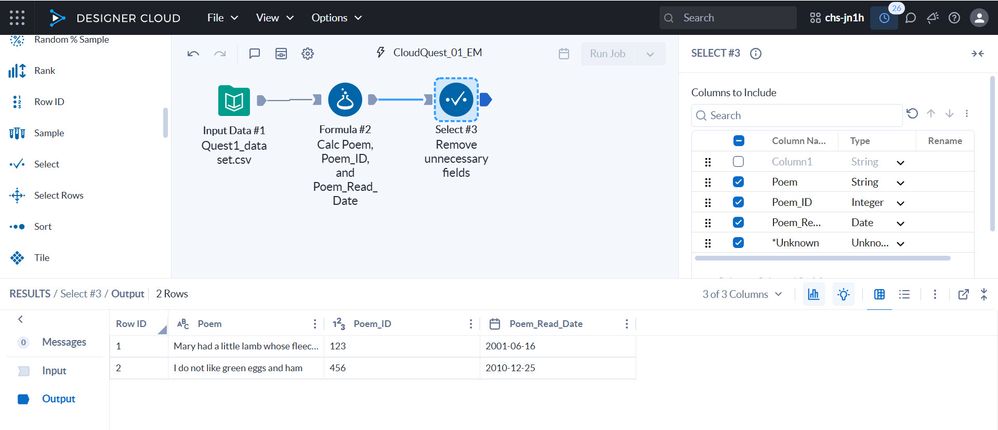Select the Formula #2 node icon

[x=345, y=99]
